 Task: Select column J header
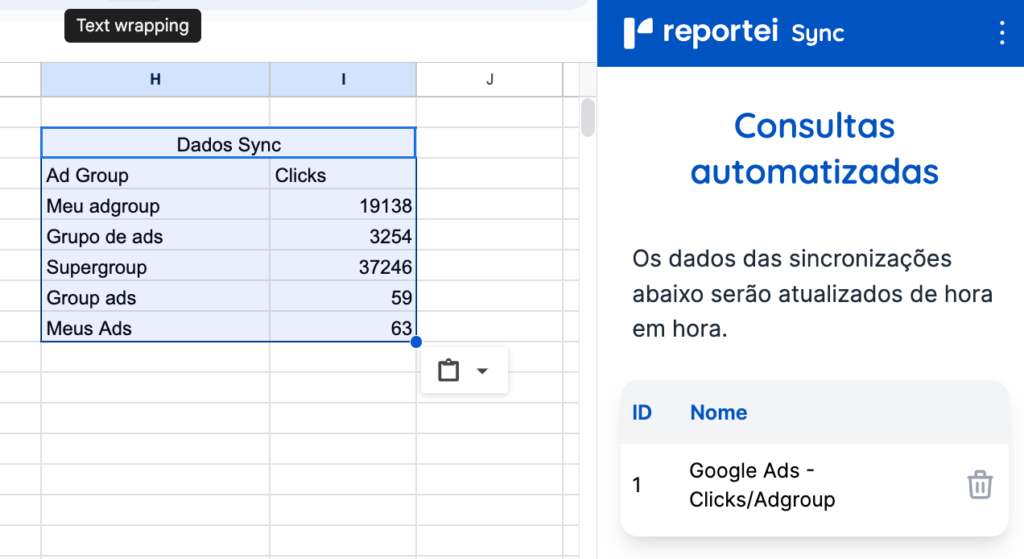click(489, 80)
